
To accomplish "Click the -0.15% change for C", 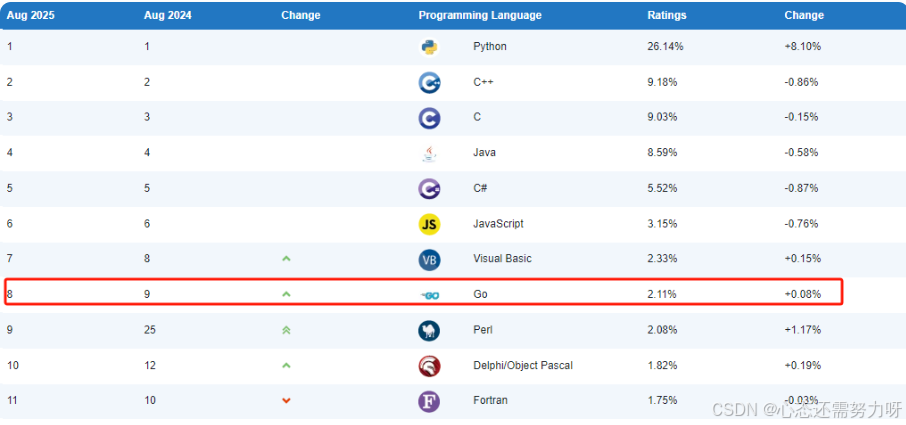I will (x=801, y=117).
